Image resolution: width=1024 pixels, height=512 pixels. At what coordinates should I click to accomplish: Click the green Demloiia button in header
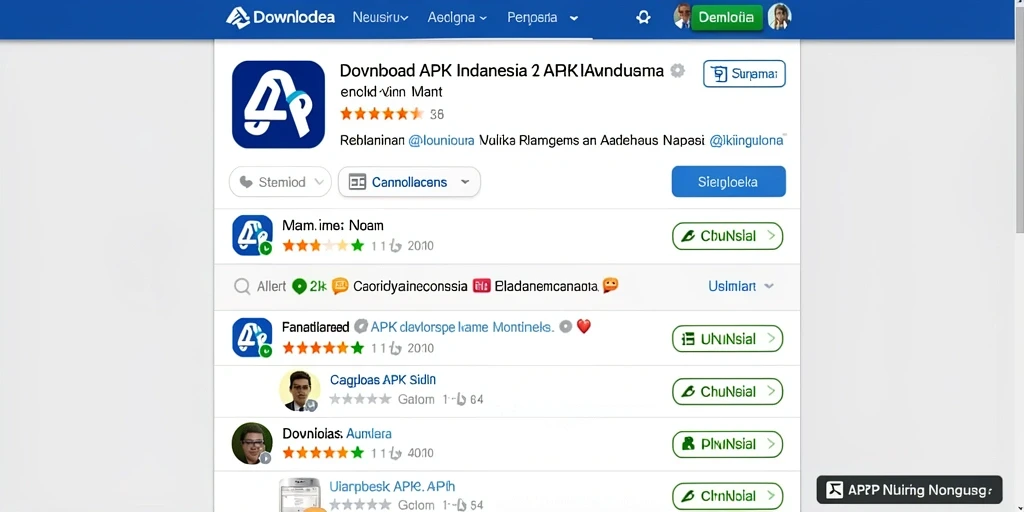click(727, 18)
